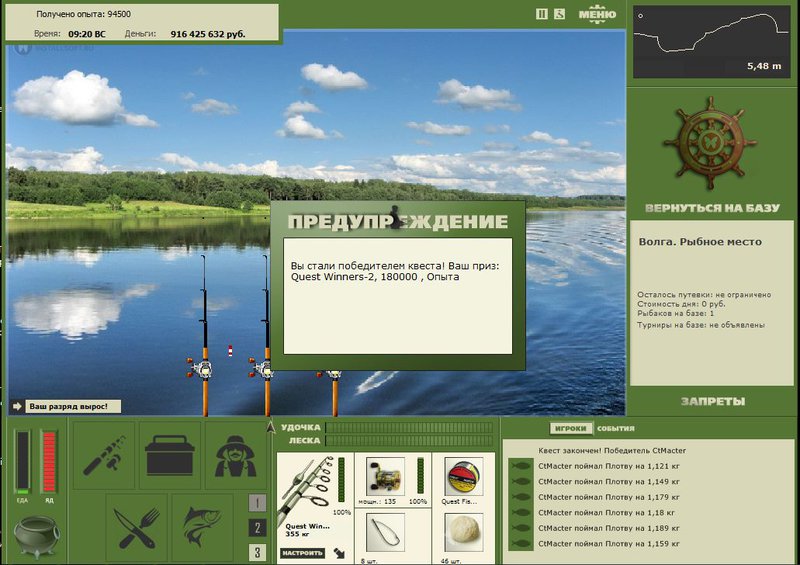Click the quest winner message text

pos(394,272)
